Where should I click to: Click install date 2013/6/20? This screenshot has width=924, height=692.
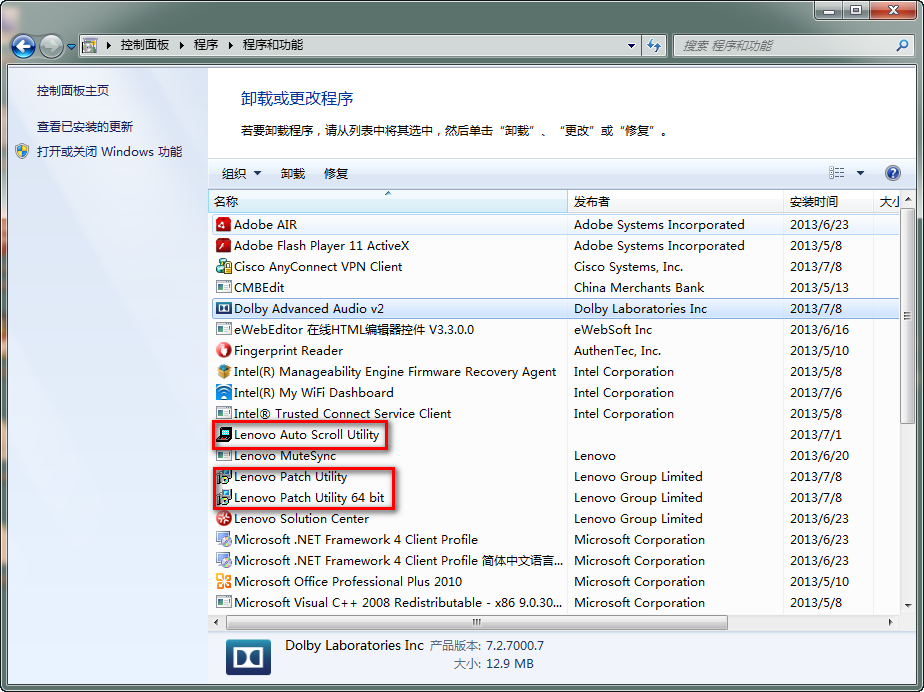tap(819, 456)
